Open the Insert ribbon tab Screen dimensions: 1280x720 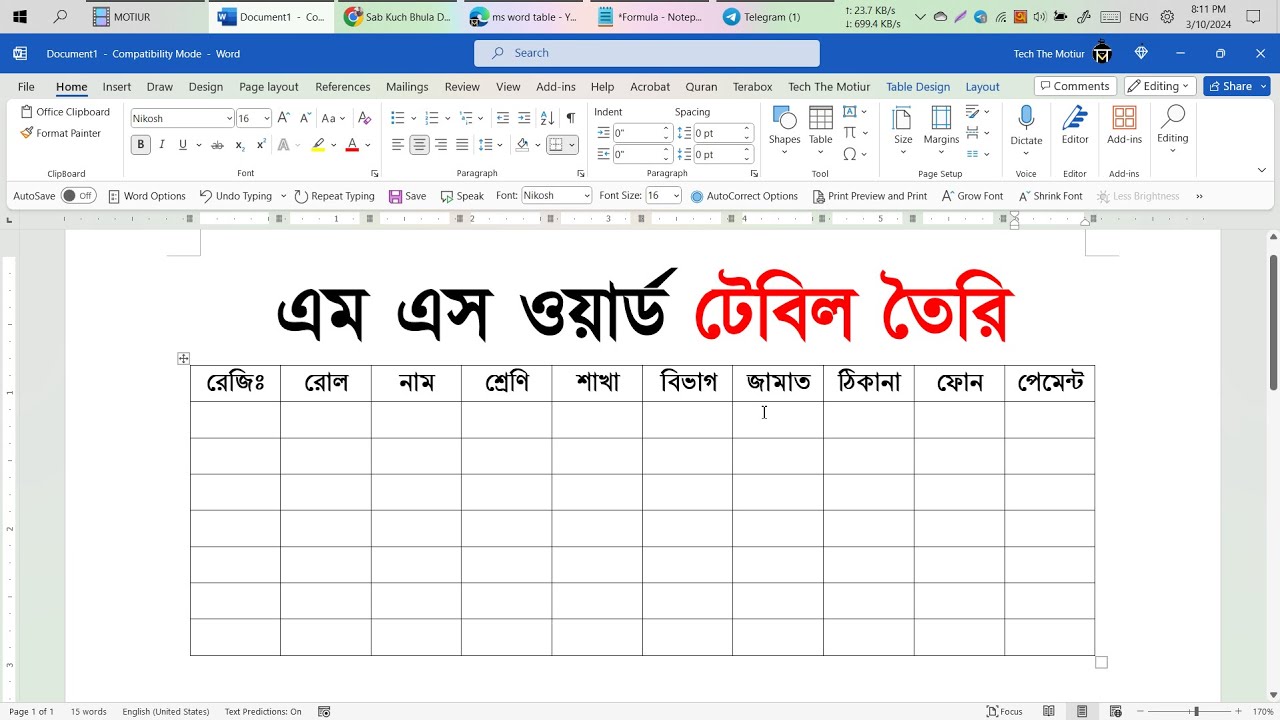point(117,87)
